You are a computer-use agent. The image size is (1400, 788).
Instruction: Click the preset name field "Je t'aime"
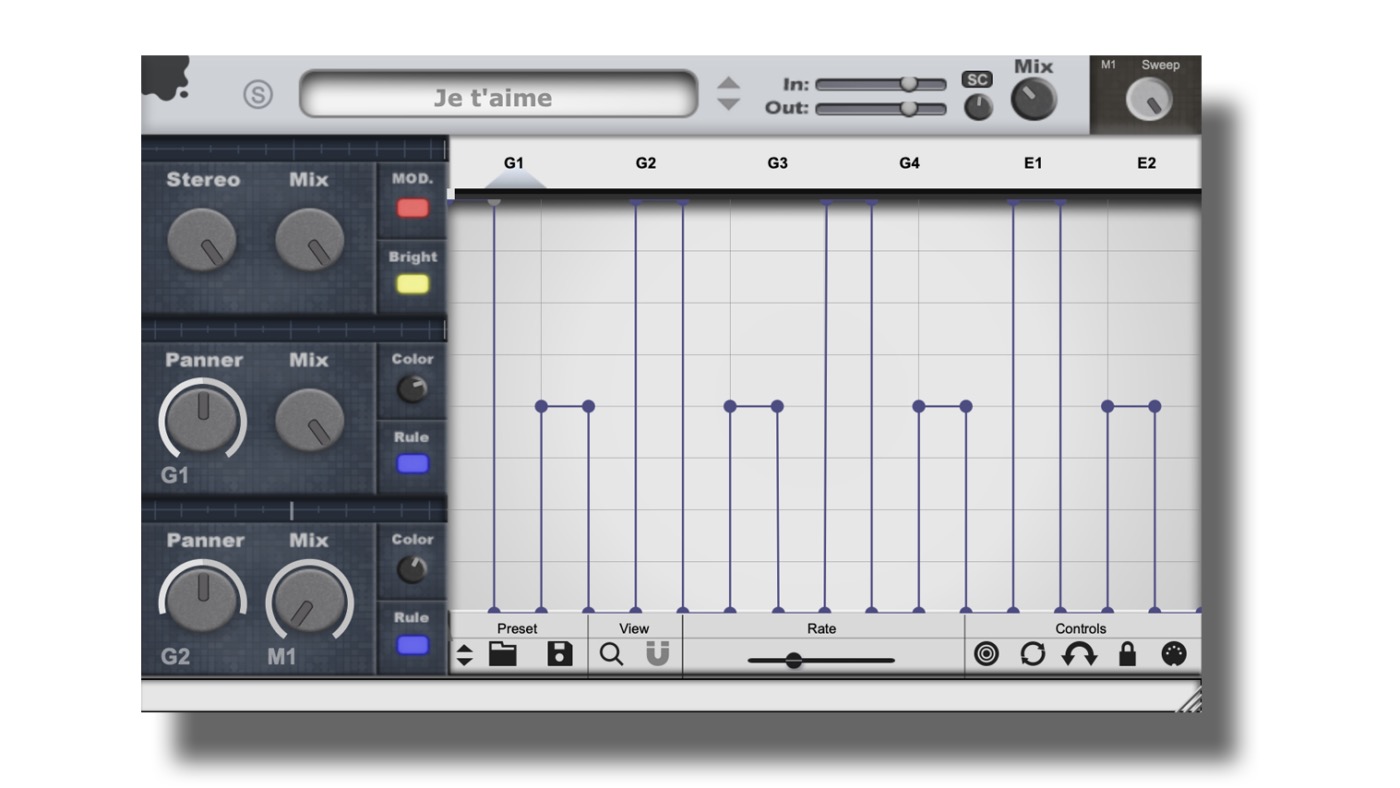click(x=497, y=96)
